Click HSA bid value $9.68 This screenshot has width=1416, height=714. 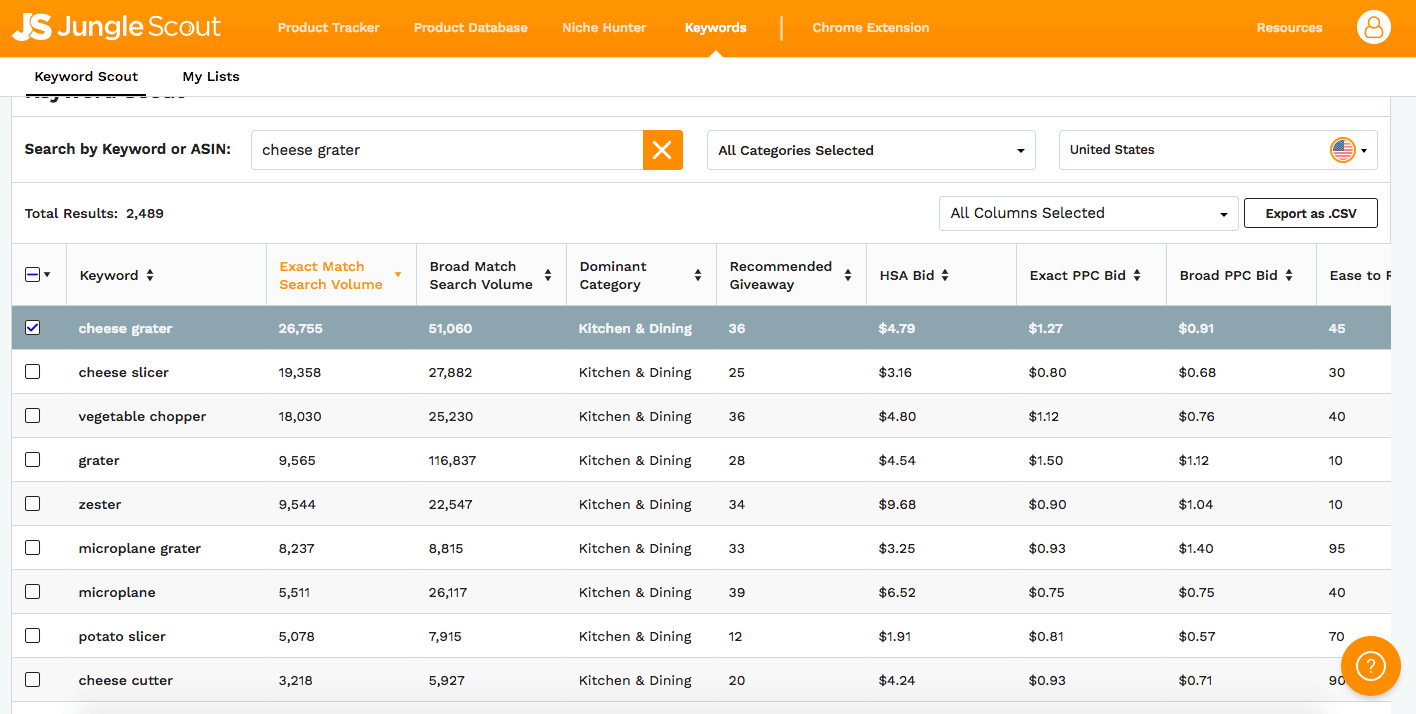(x=898, y=504)
